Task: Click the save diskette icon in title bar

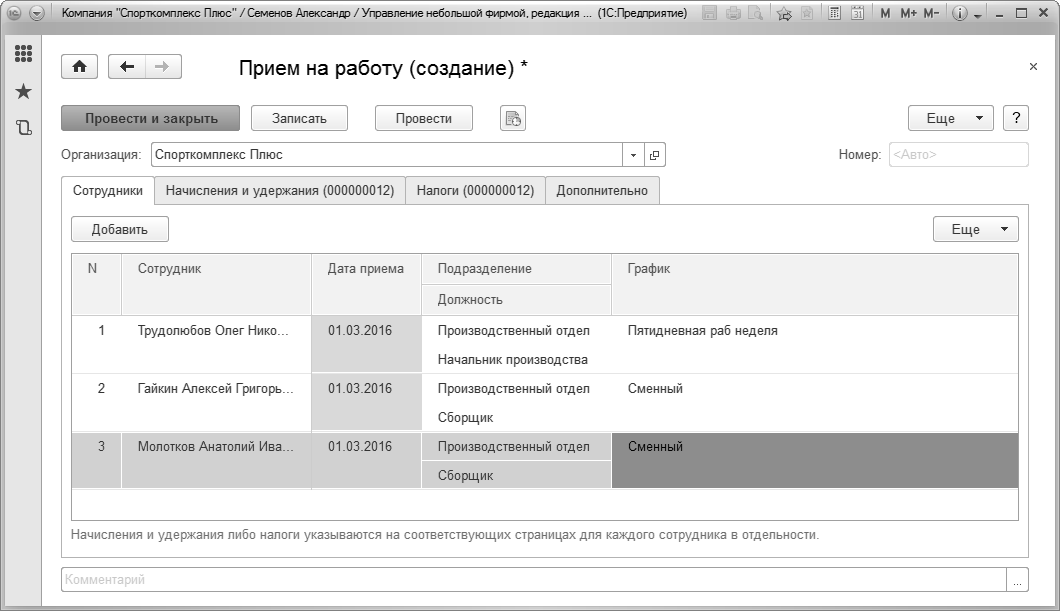Action: [x=709, y=13]
